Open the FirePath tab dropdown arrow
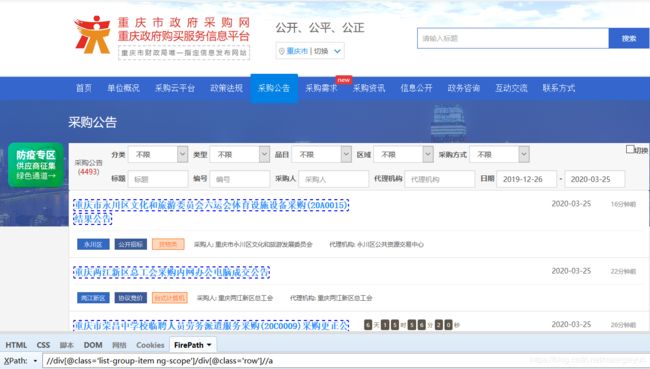This screenshot has width=650, height=369. (x=209, y=345)
